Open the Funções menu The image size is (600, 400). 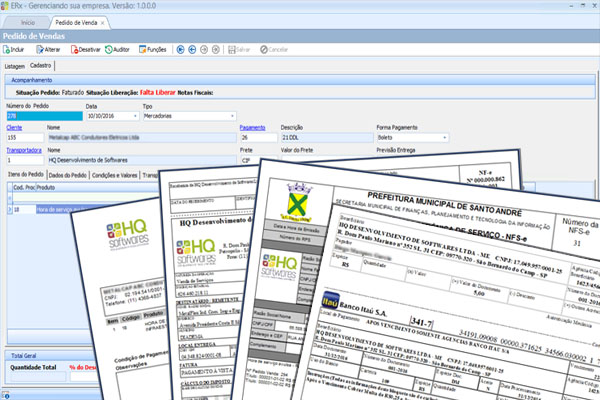click(152, 49)
